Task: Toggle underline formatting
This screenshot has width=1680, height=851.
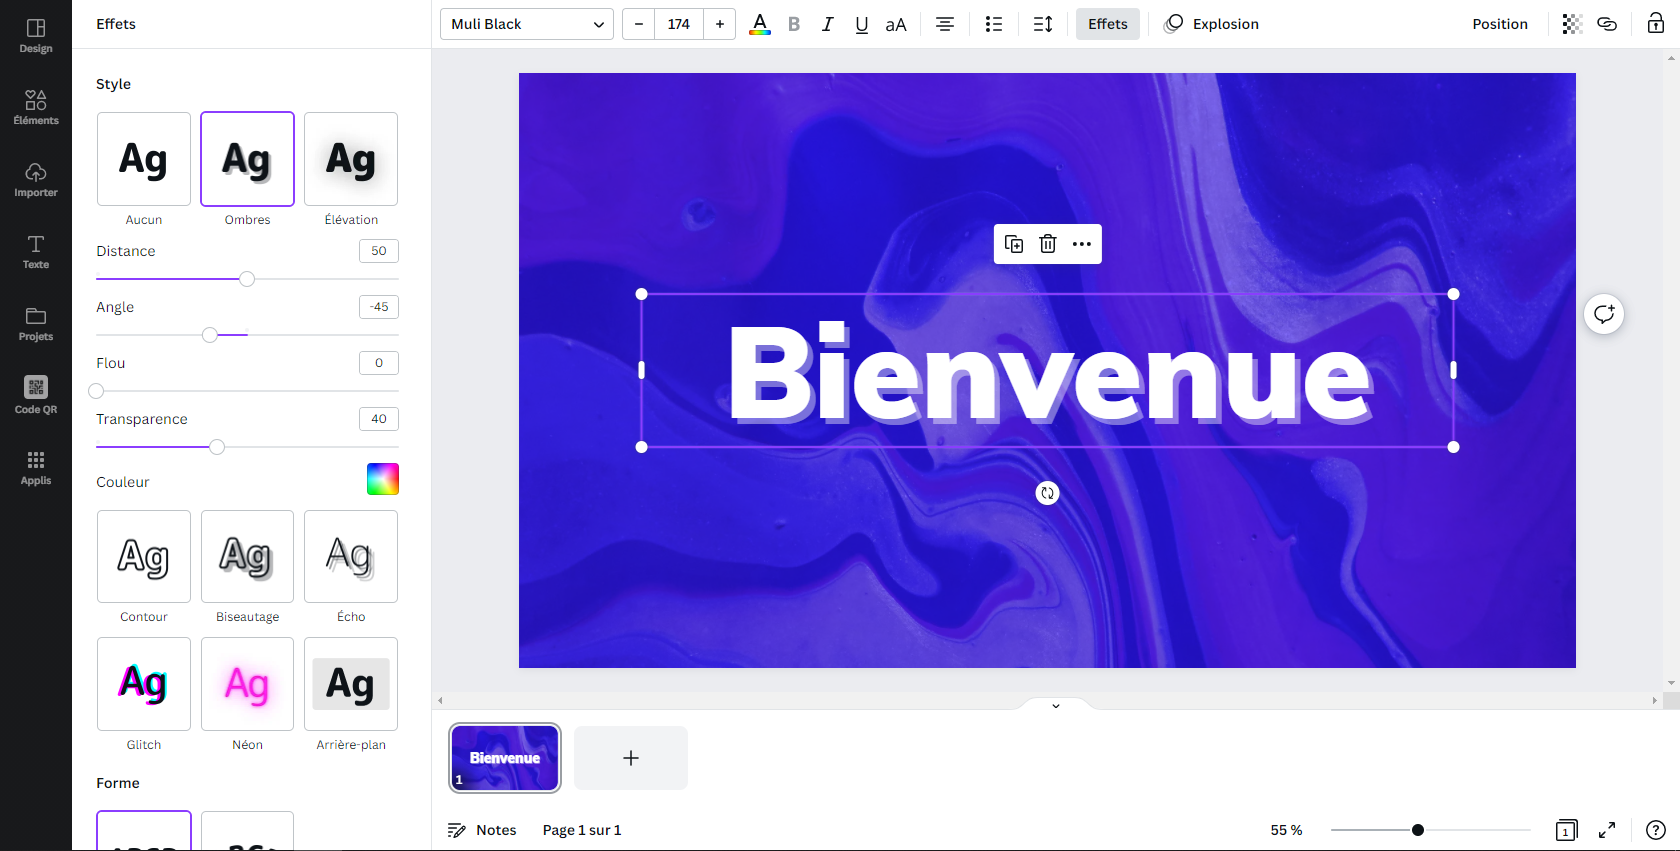Action: point(861,24)
